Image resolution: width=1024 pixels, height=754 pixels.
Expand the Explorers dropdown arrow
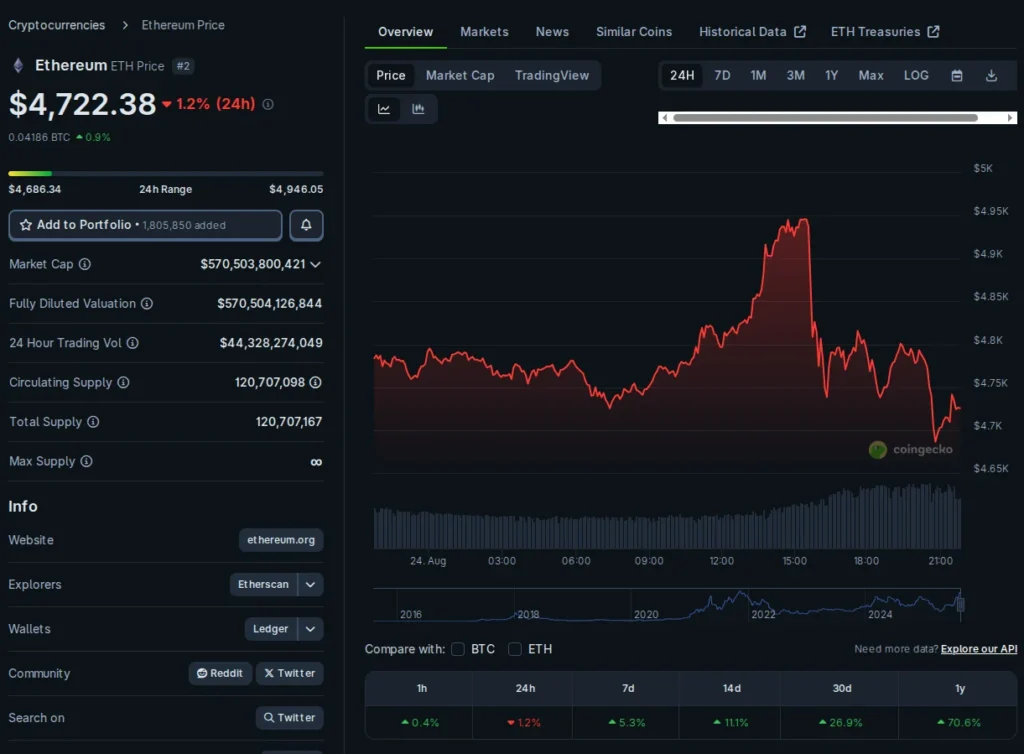tap(311, 584)
